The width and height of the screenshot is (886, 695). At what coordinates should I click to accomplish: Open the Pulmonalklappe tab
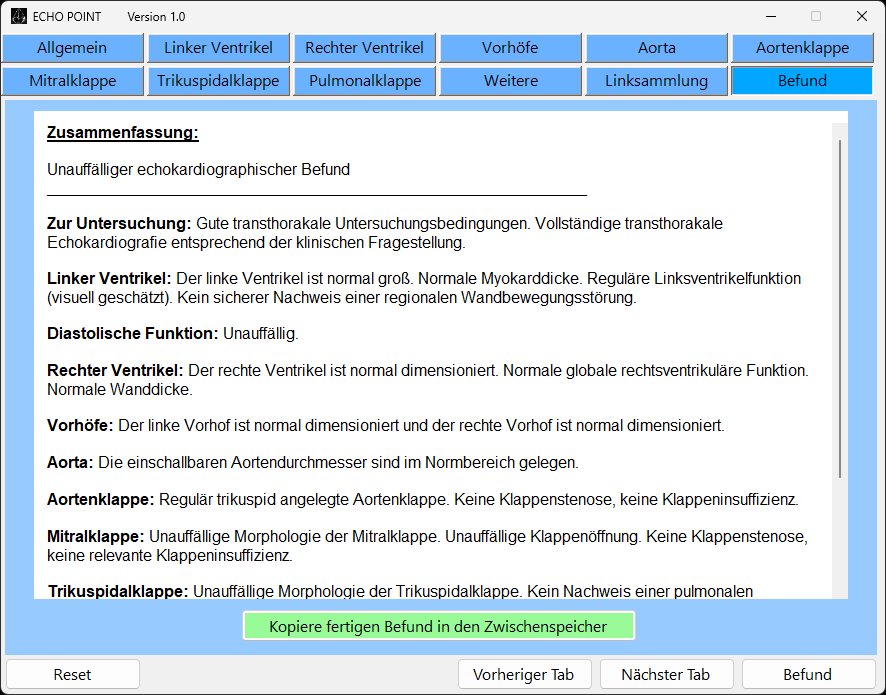tap(364, 81)
